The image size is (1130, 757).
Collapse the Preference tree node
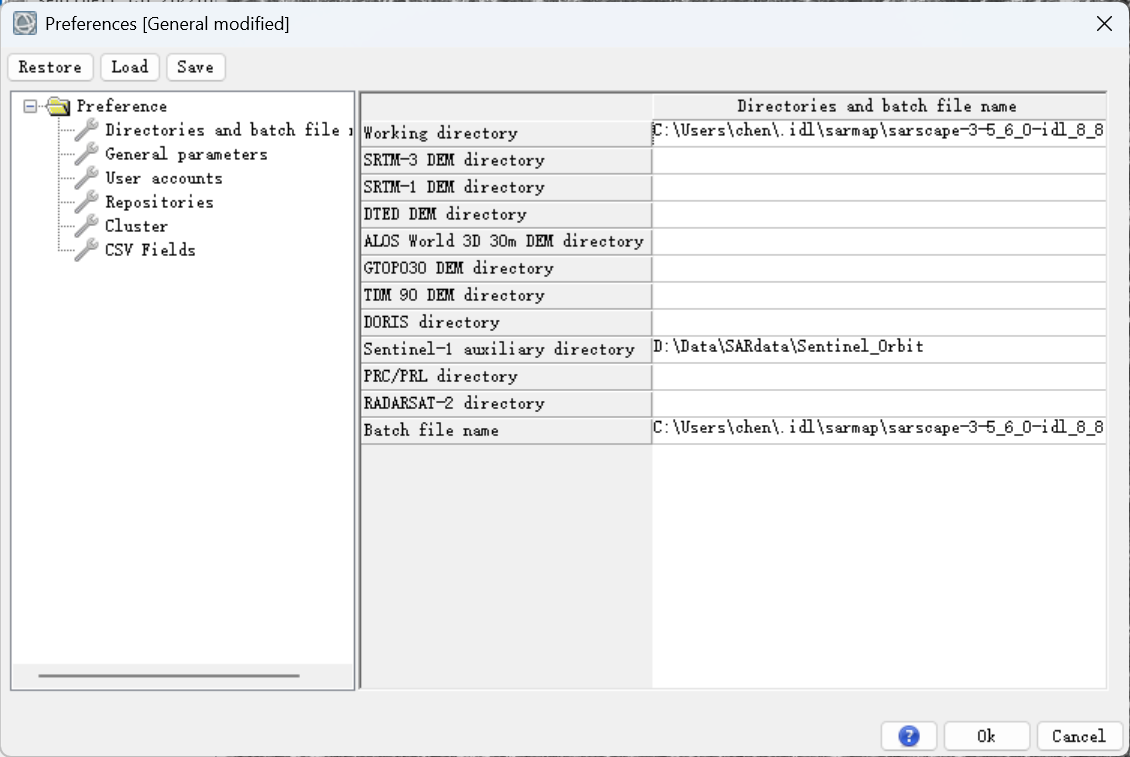tap(30, 107)
